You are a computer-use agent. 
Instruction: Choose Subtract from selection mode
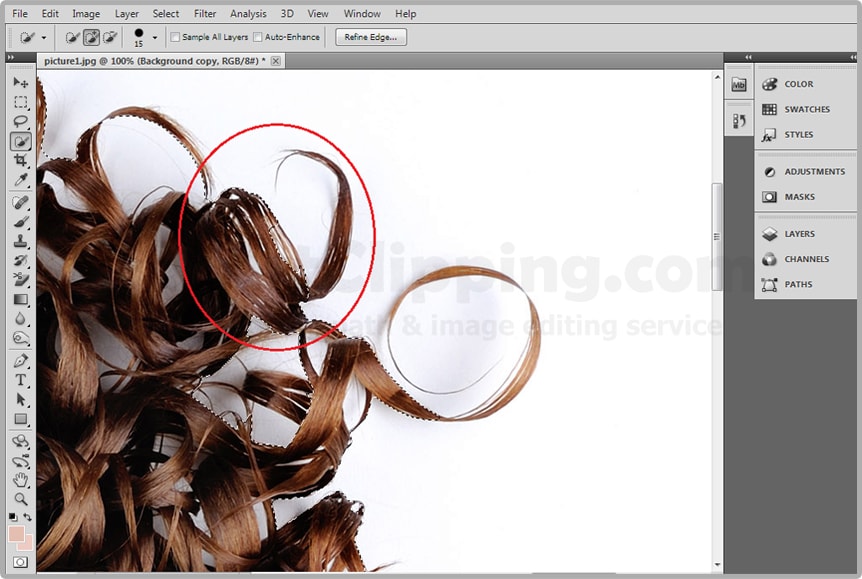pyautogui.click(x=110, y=37)
